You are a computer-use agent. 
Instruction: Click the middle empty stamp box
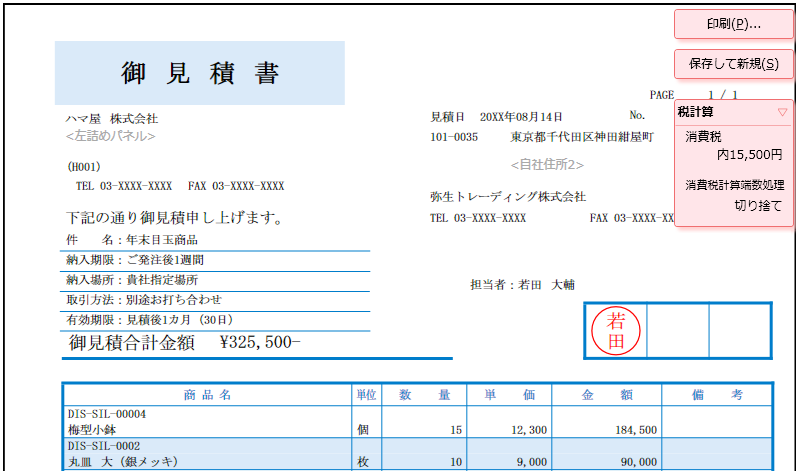[677, 330]
